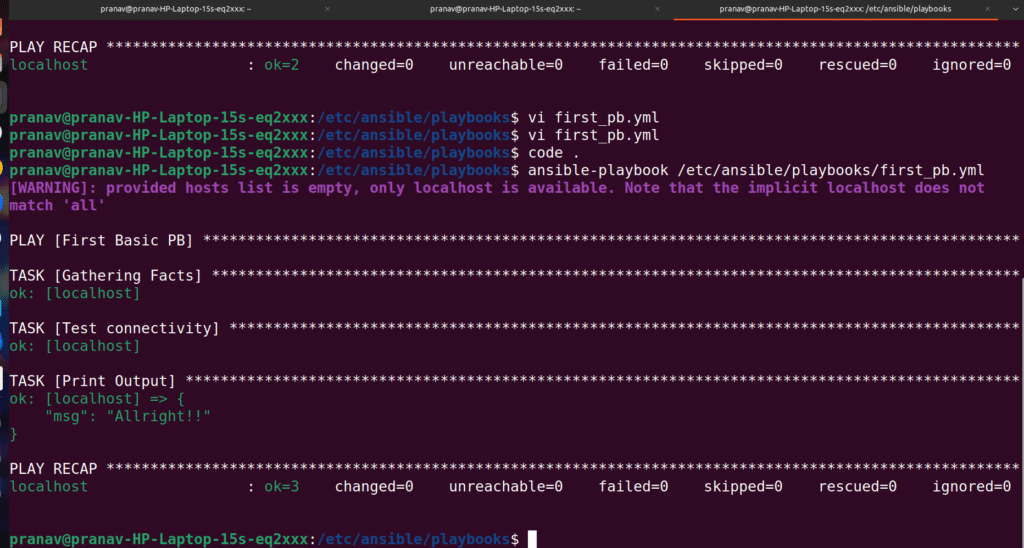Click the 'TASK [Print Output]' line
Viewport: 1024px width, 548px height.
coord(92,381)
